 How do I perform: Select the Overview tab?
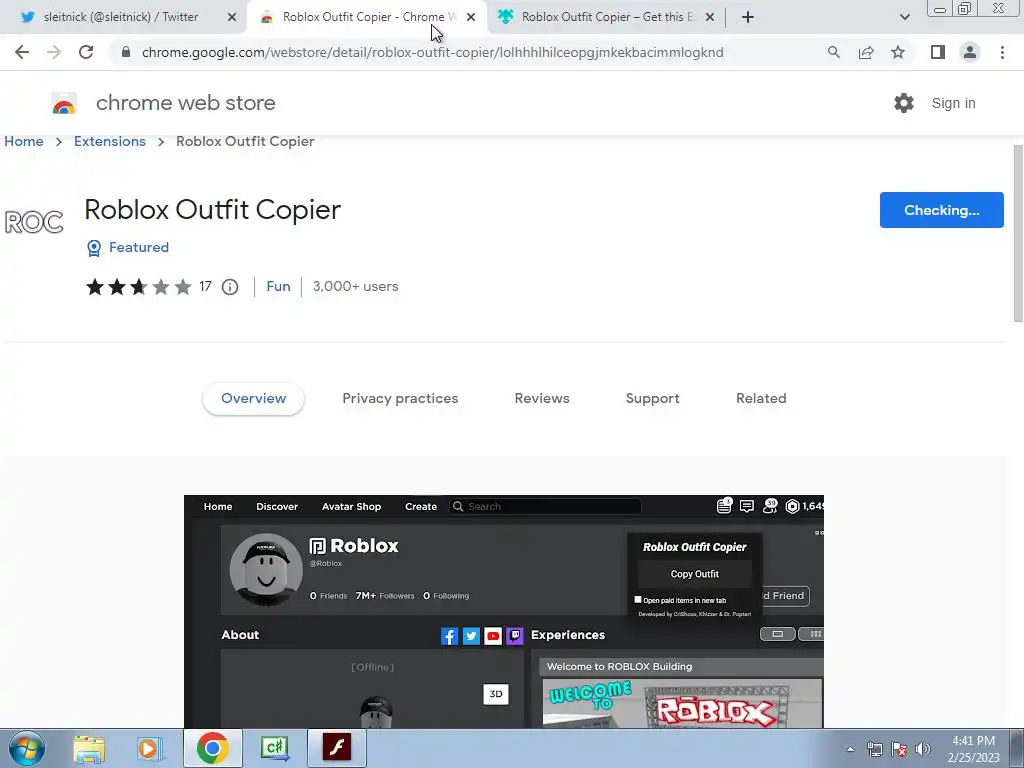pos(253,398)
